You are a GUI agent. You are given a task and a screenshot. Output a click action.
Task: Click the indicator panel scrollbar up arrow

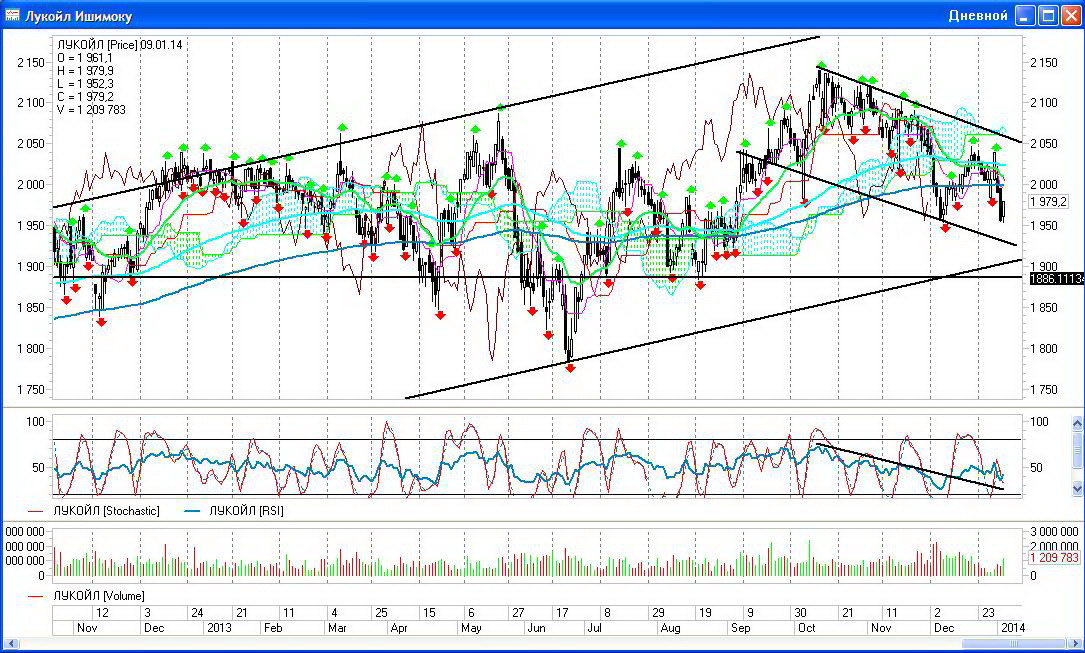1077,422
